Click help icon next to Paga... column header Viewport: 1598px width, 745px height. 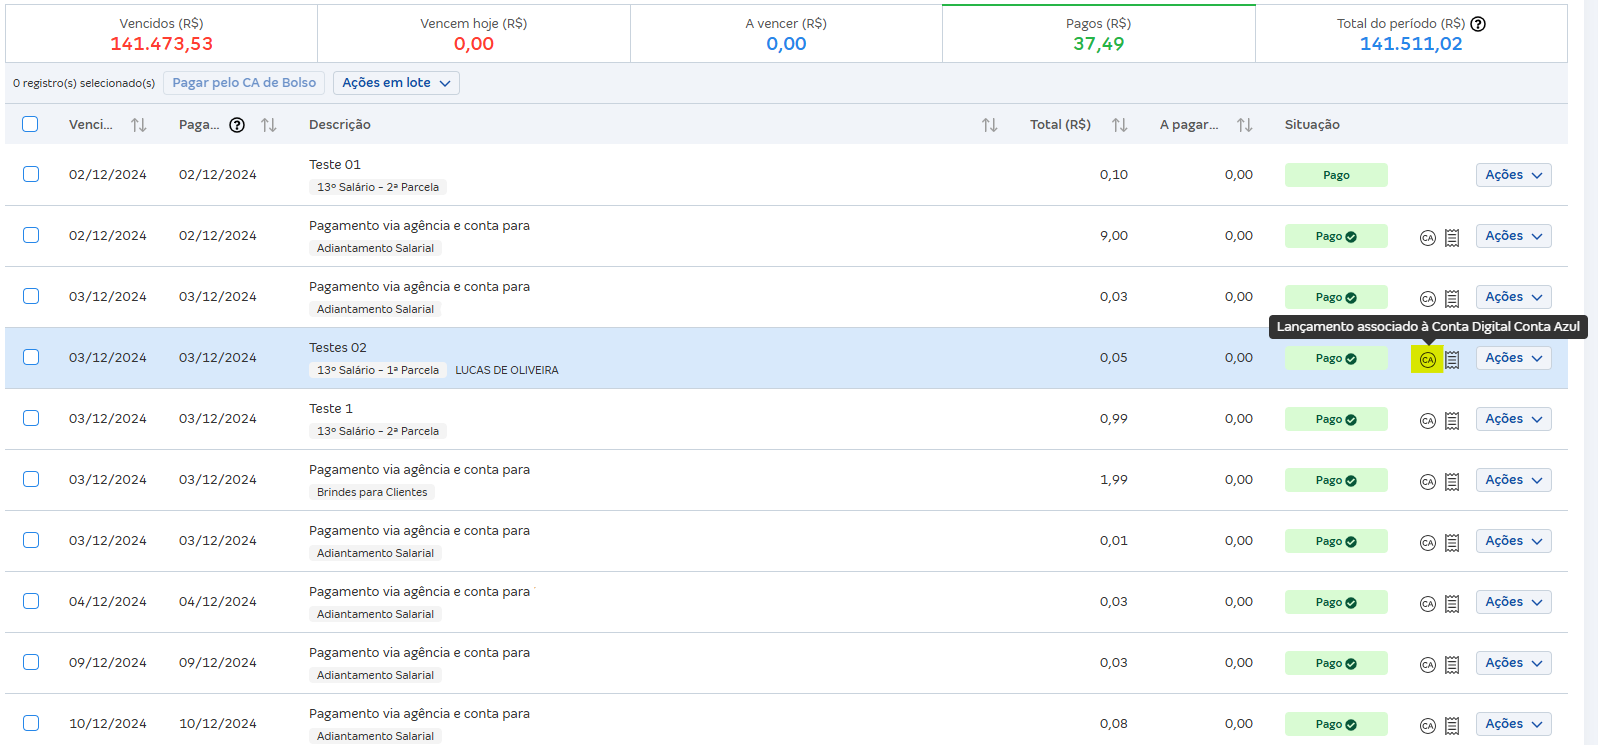point(237,125)
